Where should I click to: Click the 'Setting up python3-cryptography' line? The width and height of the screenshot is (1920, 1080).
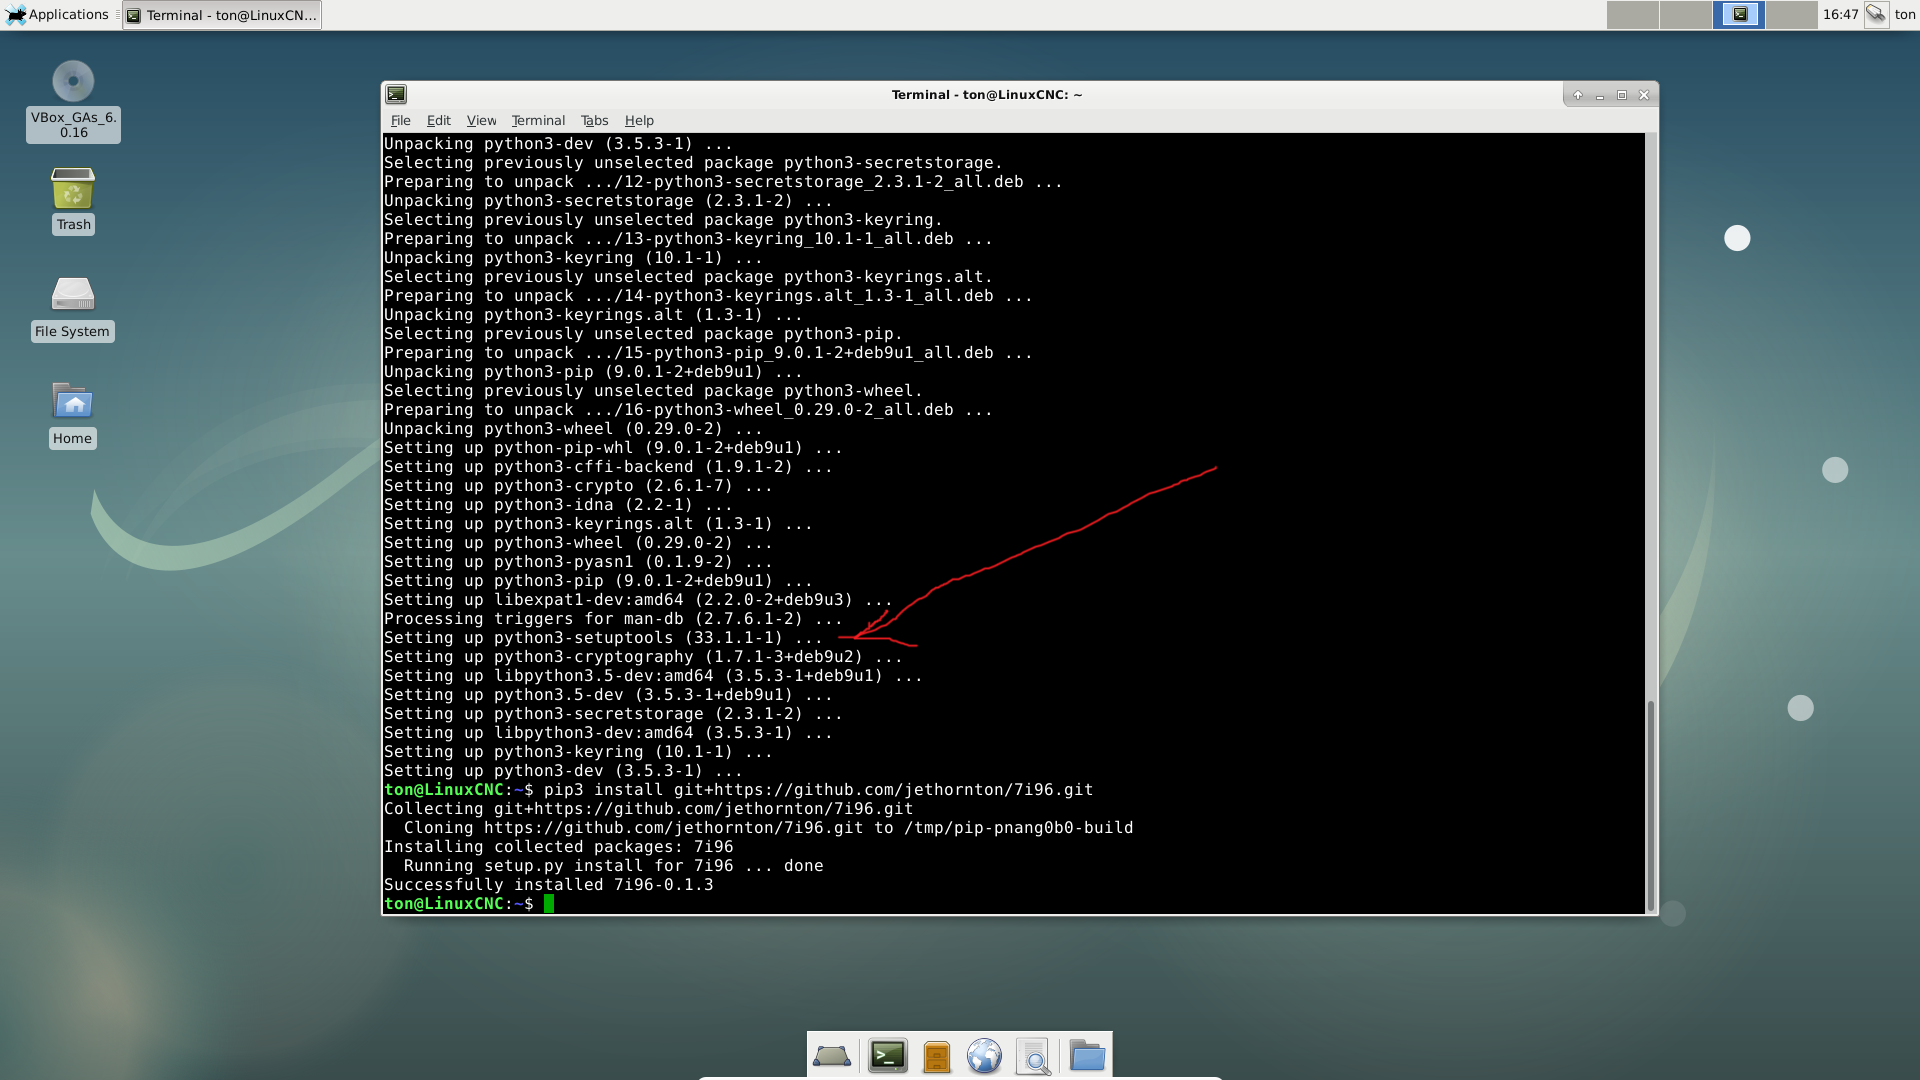tap(643, 657)
